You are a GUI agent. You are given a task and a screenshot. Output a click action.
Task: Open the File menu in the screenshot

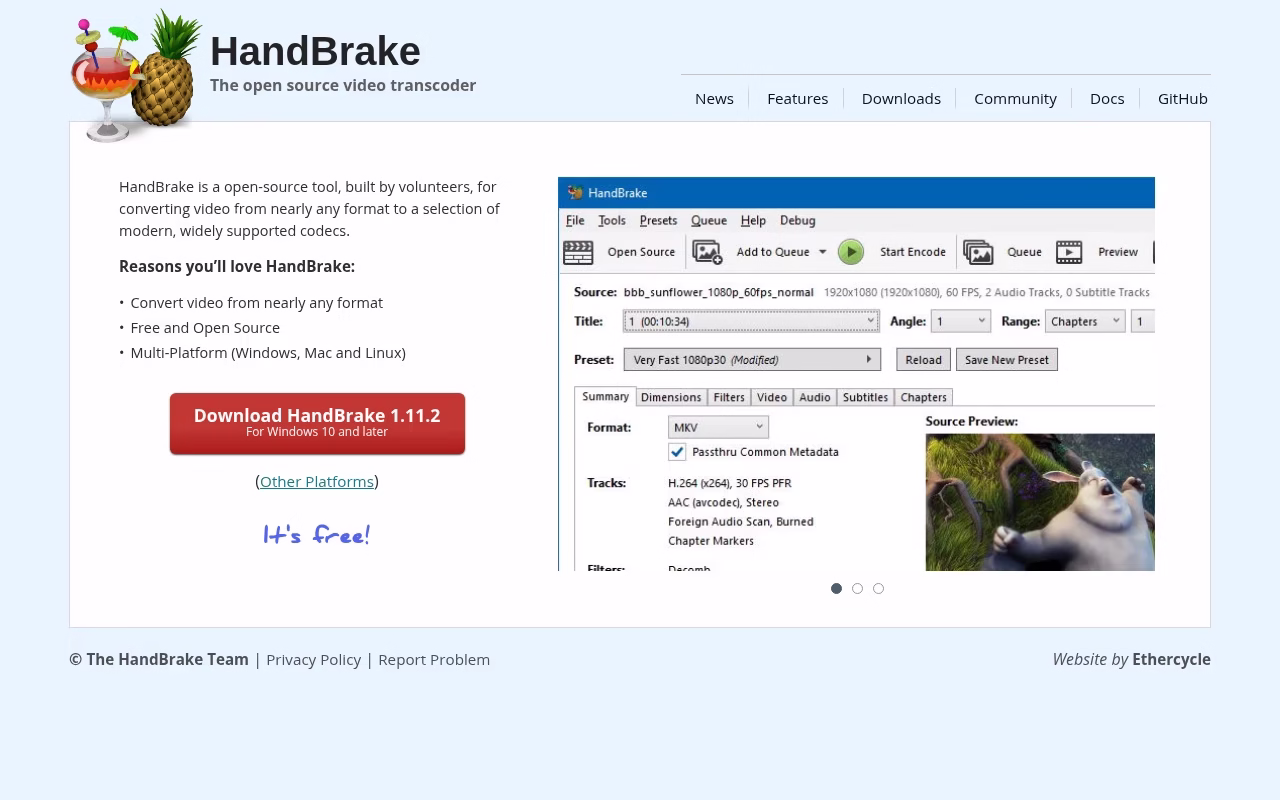[x=575, y=221]
